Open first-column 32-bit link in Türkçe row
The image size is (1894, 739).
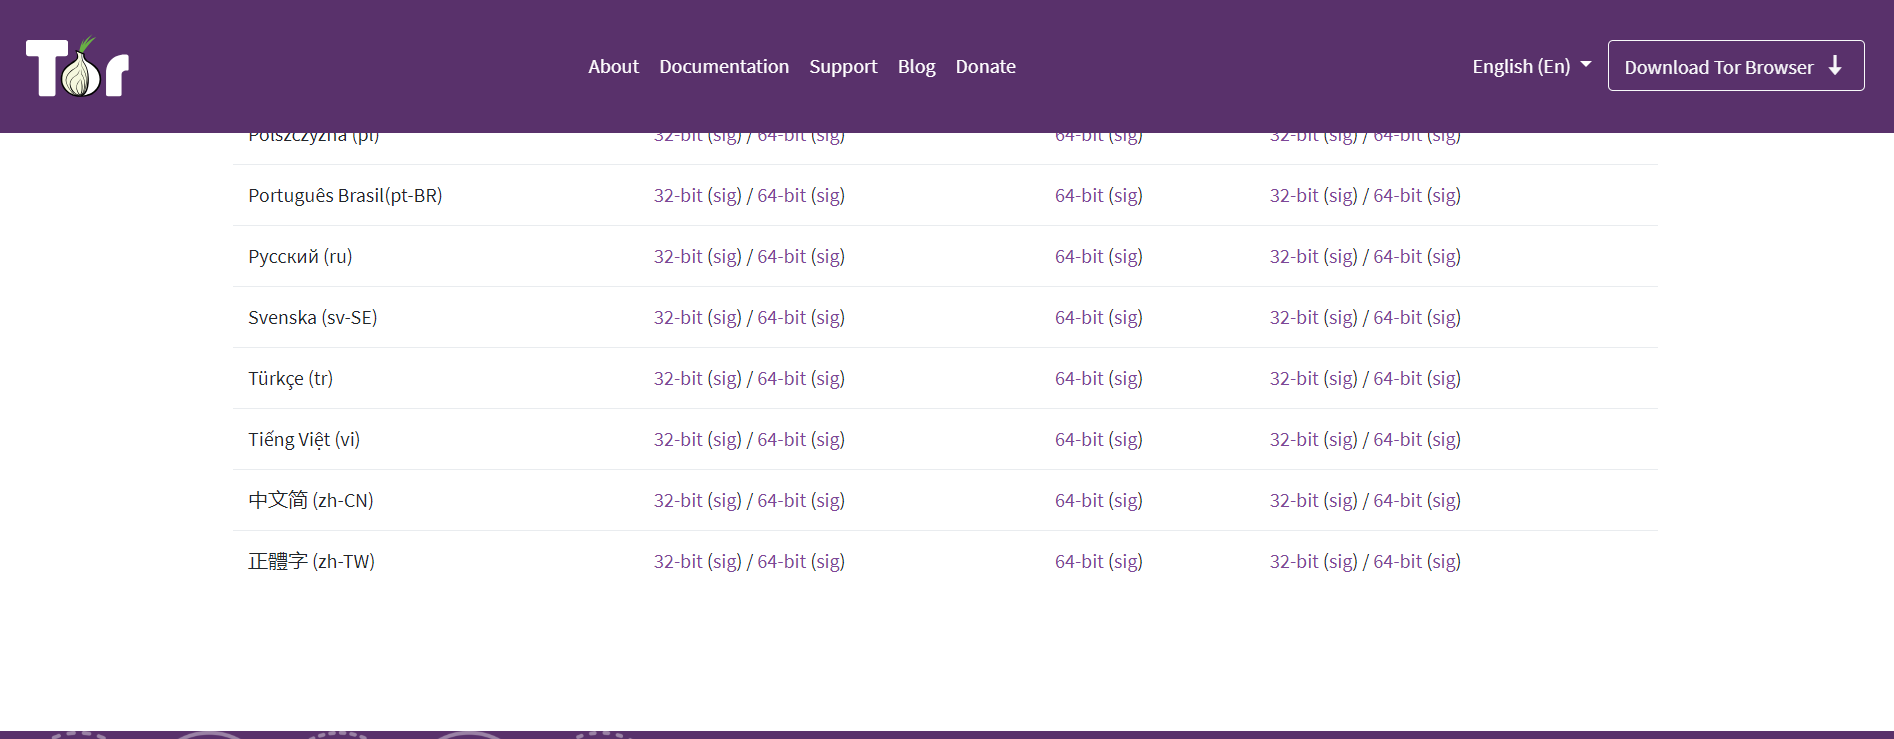[678, 378]
